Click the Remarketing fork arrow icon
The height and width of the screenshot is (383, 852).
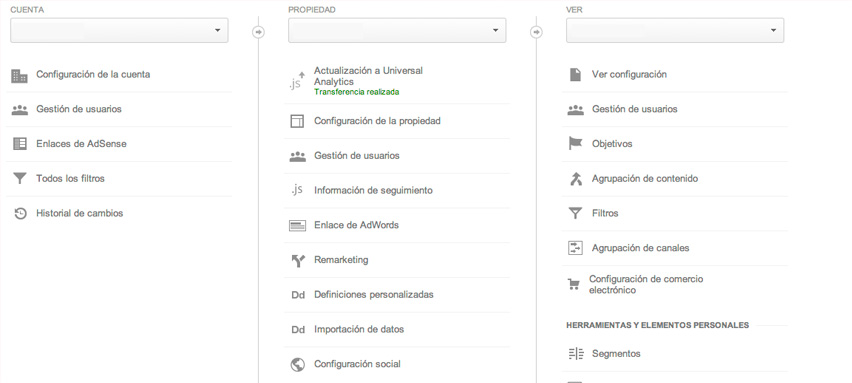click(x=298, y=261)
